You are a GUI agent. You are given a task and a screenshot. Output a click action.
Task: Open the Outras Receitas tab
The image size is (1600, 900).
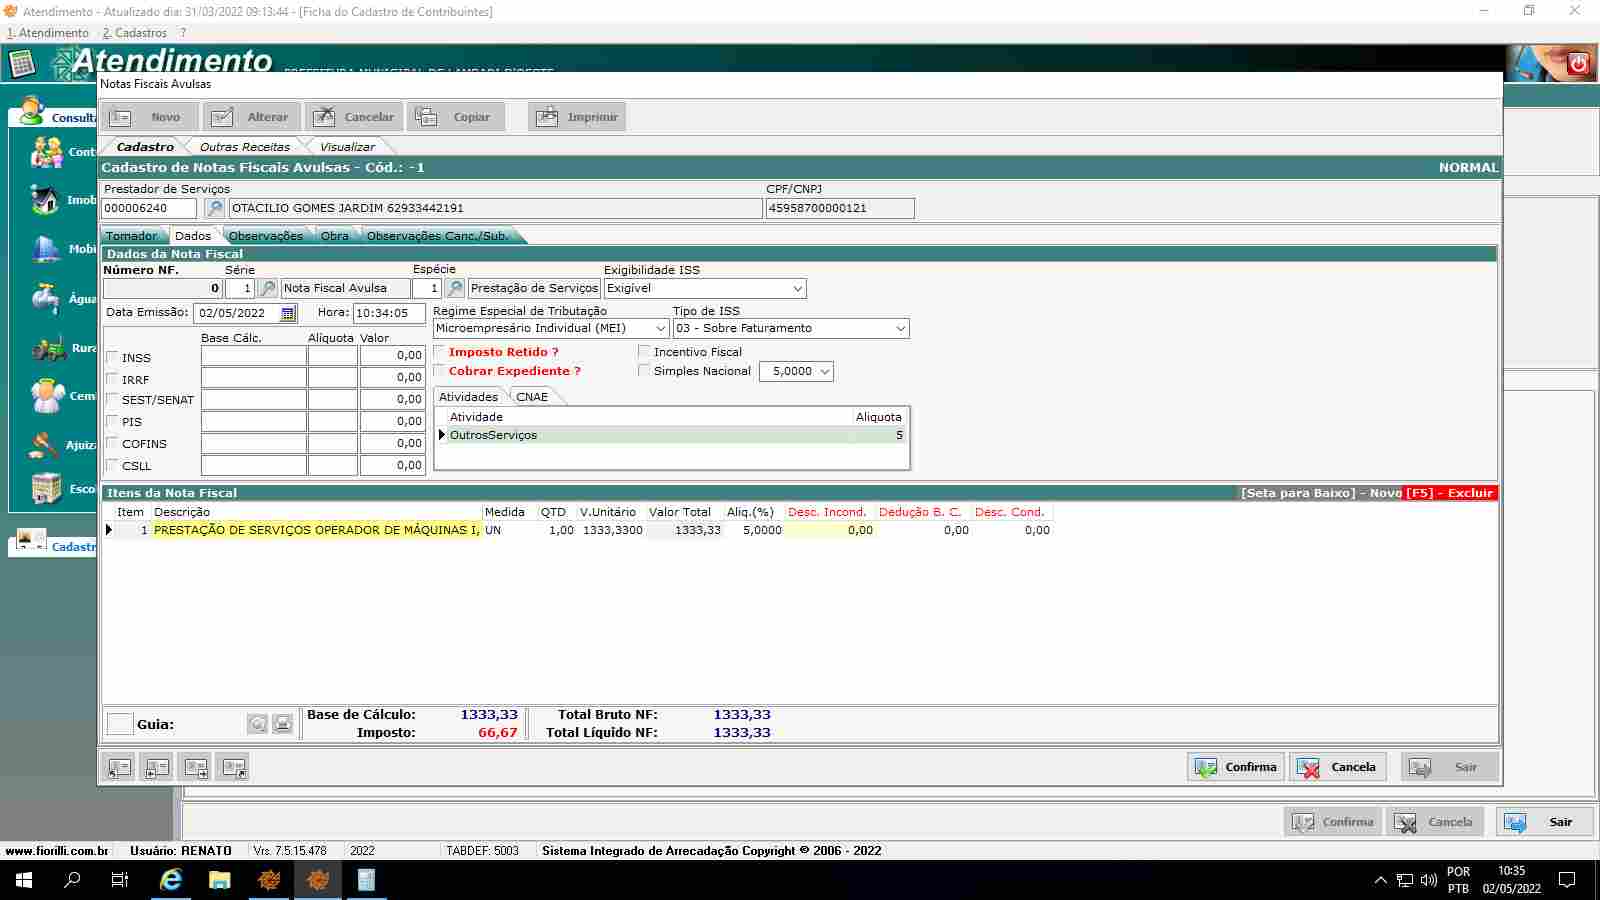pyautogui.click(x=244, y=147)
